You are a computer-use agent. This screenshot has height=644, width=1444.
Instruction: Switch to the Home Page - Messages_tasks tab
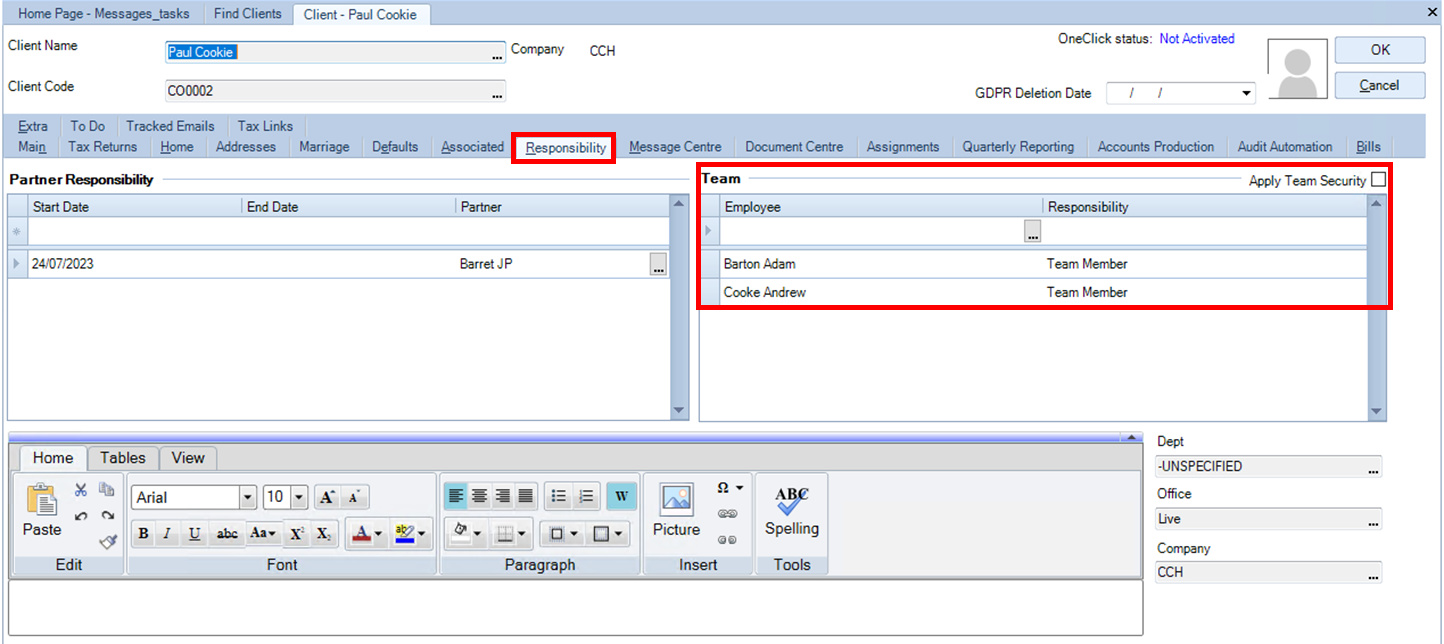pyautogui.click(x=106, y=13)
